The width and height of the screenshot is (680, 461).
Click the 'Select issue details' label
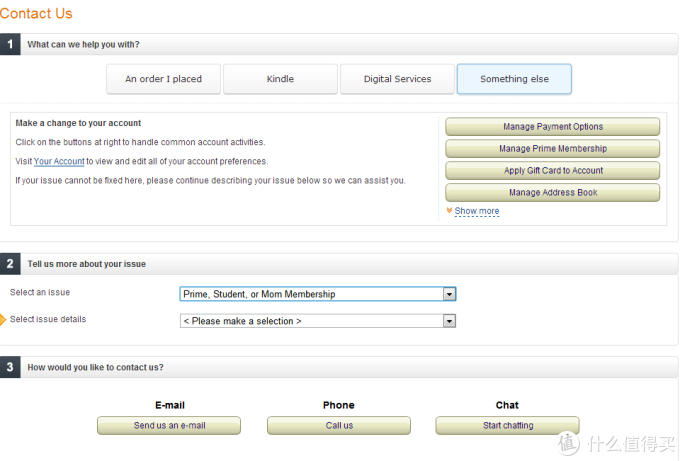click(48, 319)
